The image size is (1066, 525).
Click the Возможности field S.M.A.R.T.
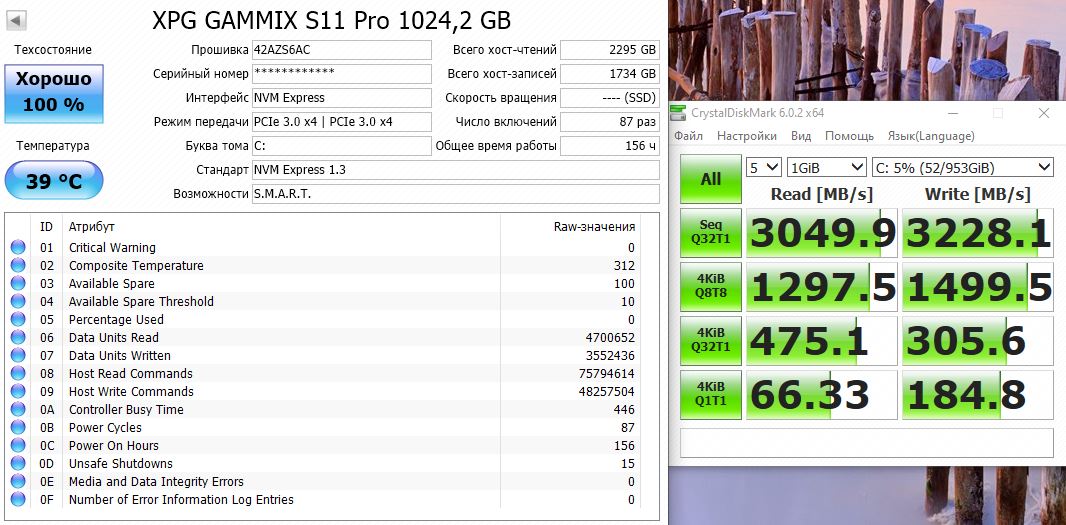pyautogui.click(x=455, y=194)
